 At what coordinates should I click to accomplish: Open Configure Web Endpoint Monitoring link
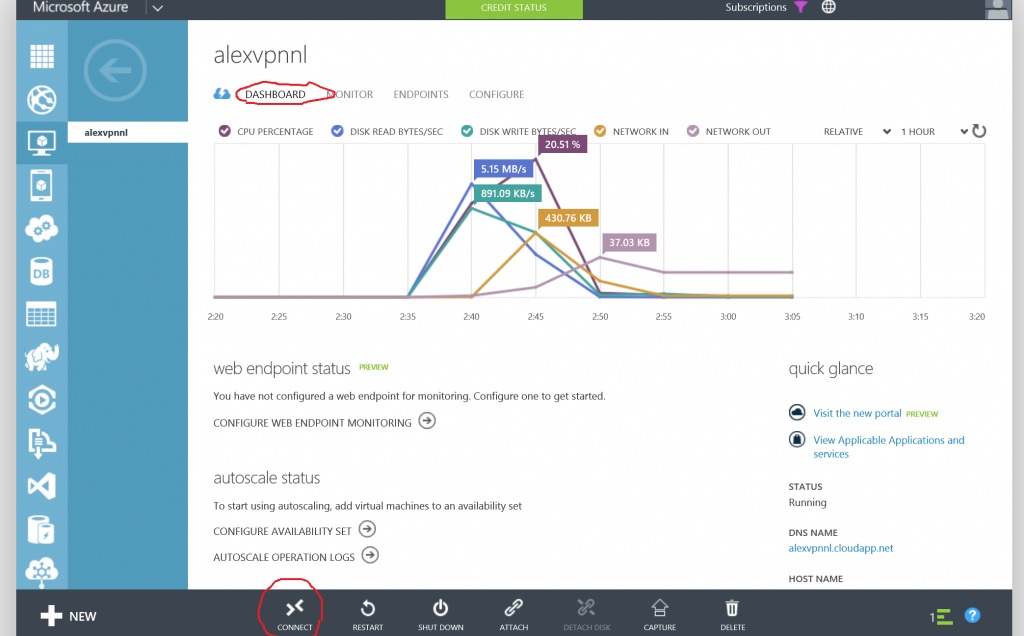point(324,422)
